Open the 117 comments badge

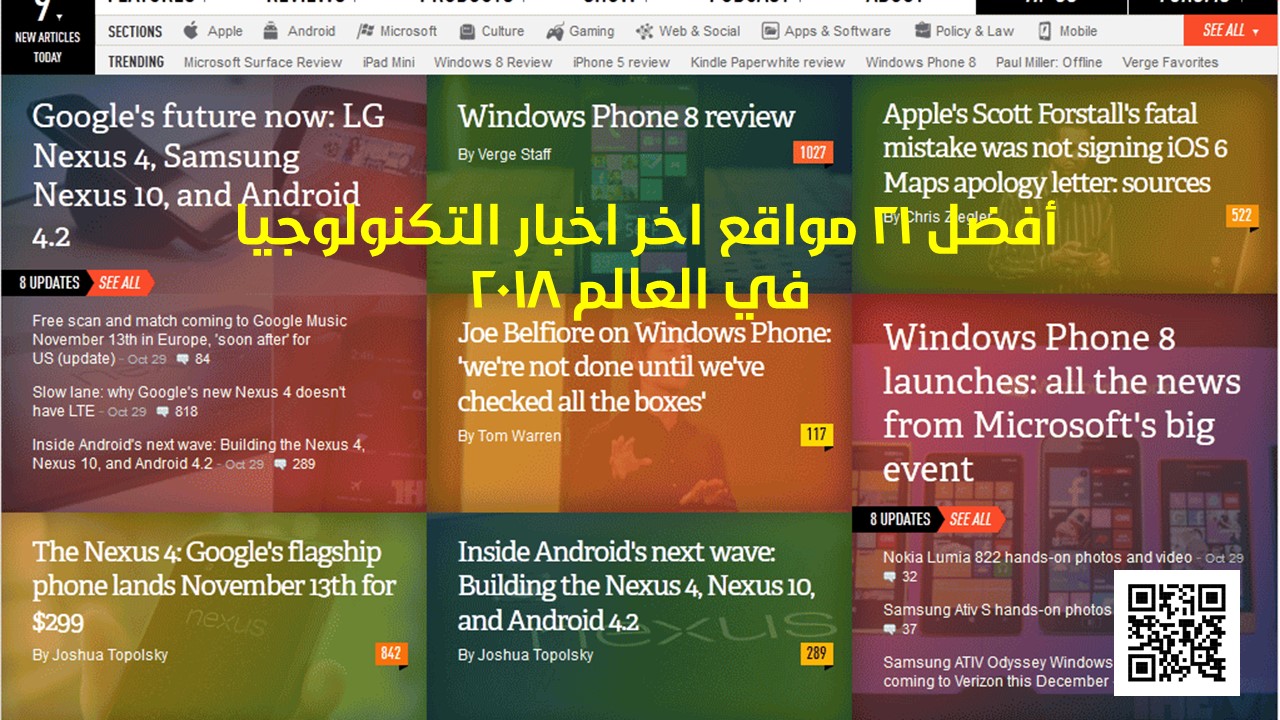[816, 435]
